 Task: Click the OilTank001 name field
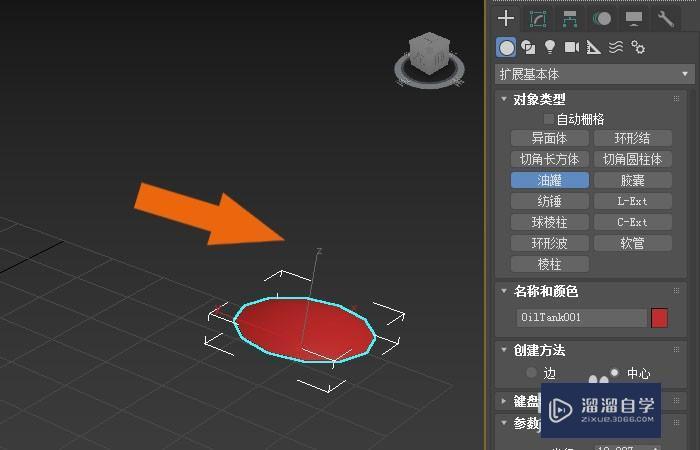(x=582, y=317)
